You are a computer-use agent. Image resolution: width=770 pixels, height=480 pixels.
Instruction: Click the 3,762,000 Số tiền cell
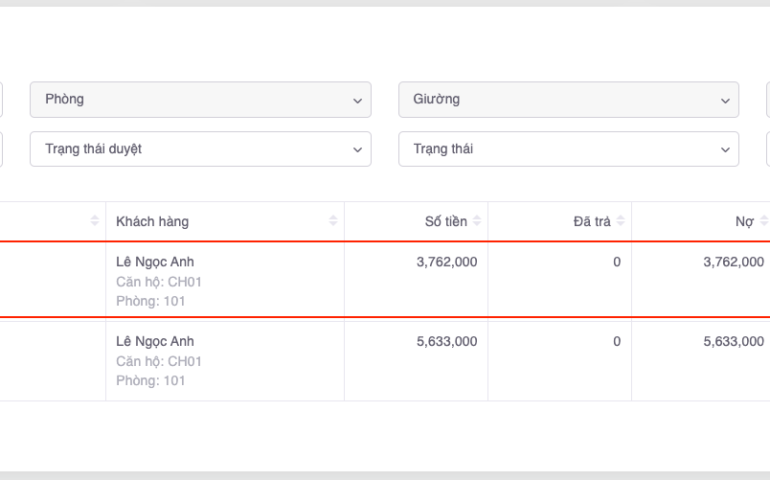click(x=446, y=262)
